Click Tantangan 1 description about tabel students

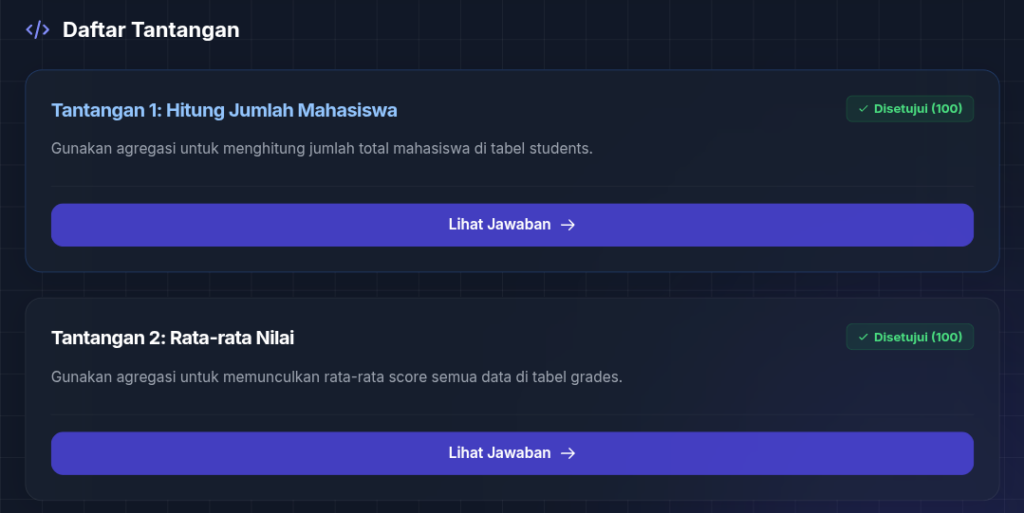click(x=322, y=149)
